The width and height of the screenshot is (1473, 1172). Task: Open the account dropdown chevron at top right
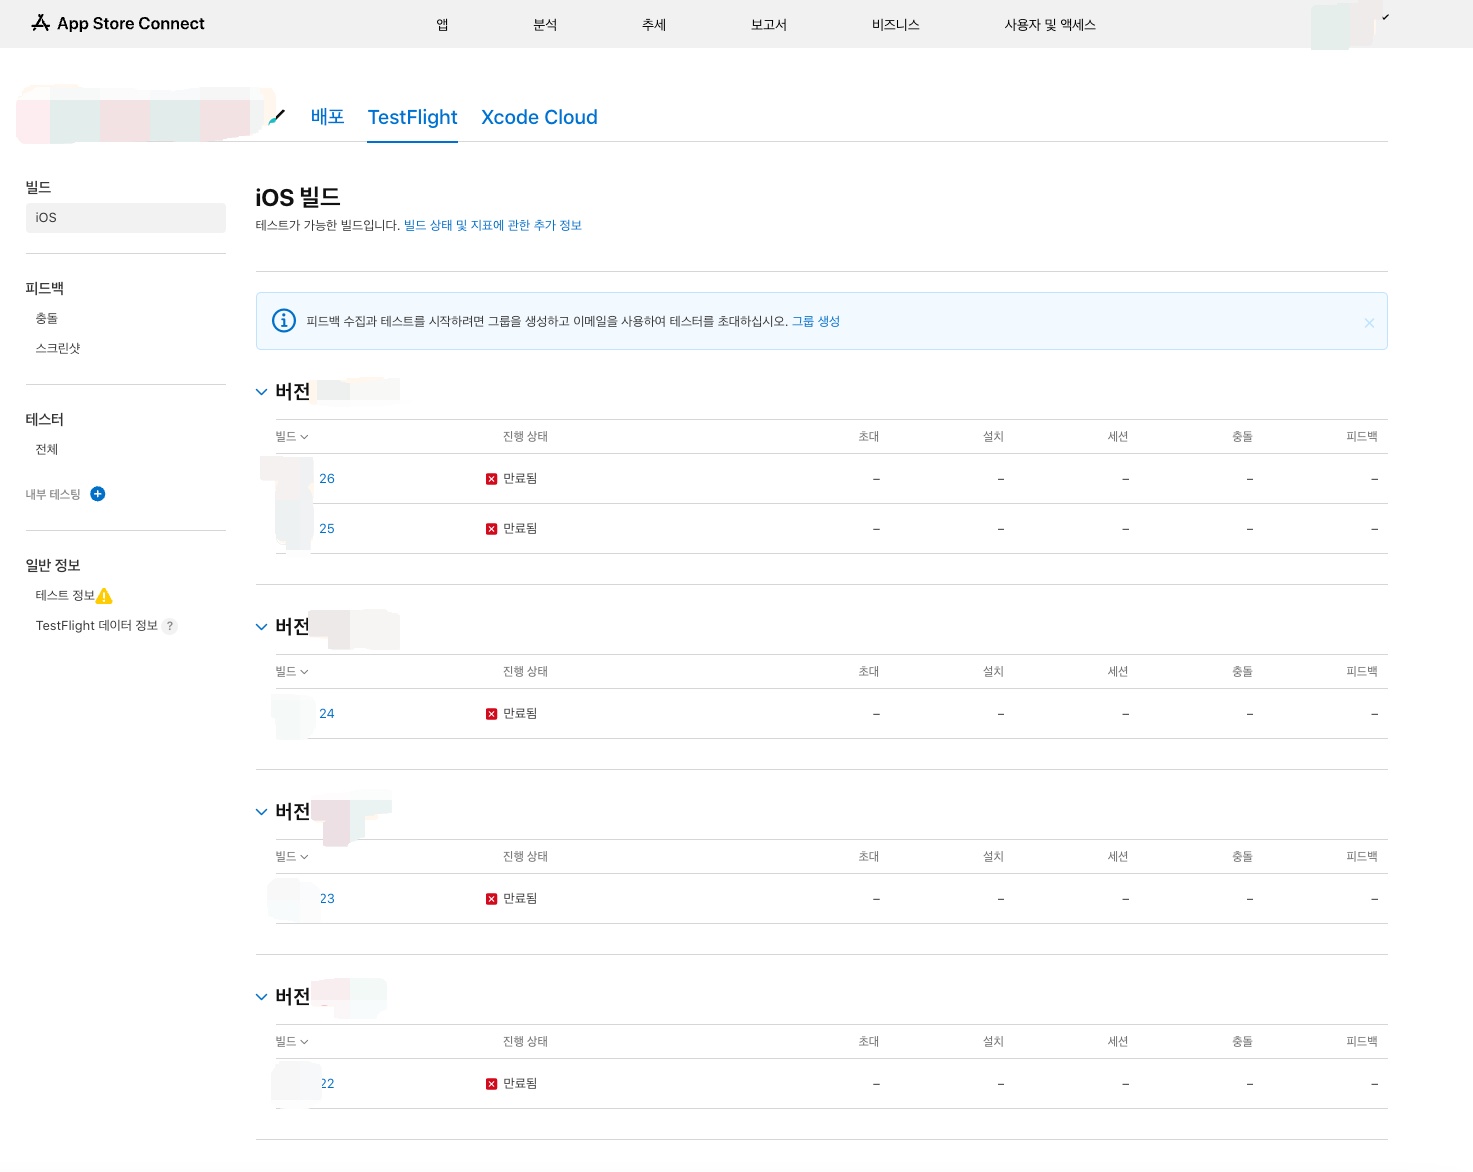tap(1385, 17)
